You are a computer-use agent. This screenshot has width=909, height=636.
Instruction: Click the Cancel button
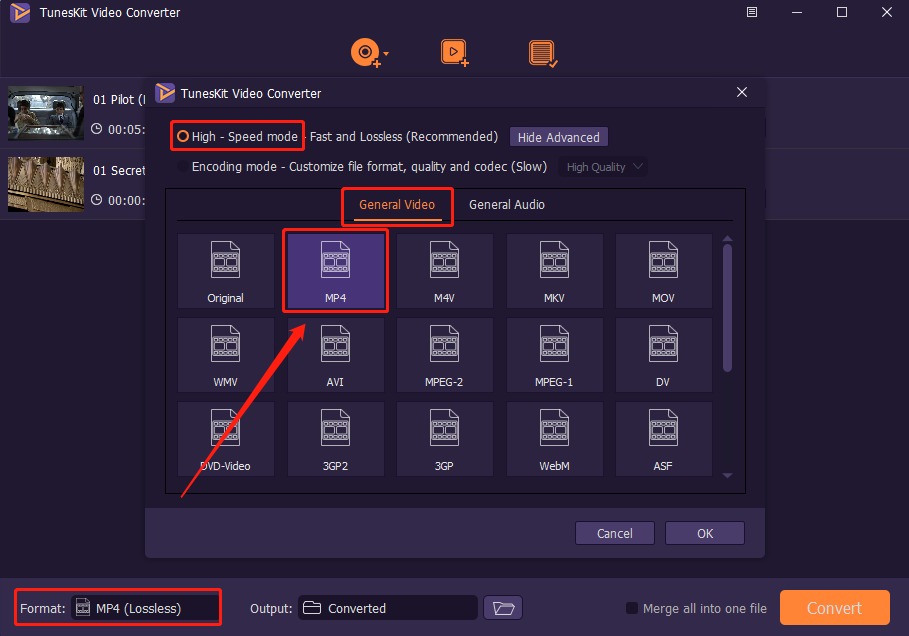[x=615, y=533]
